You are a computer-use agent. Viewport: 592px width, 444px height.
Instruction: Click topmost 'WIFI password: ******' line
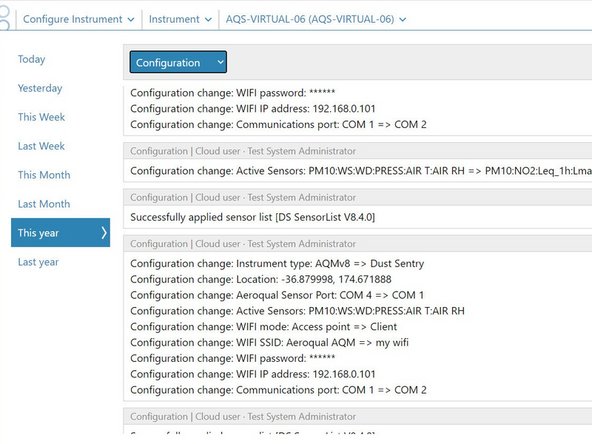(x=233, y=93)
